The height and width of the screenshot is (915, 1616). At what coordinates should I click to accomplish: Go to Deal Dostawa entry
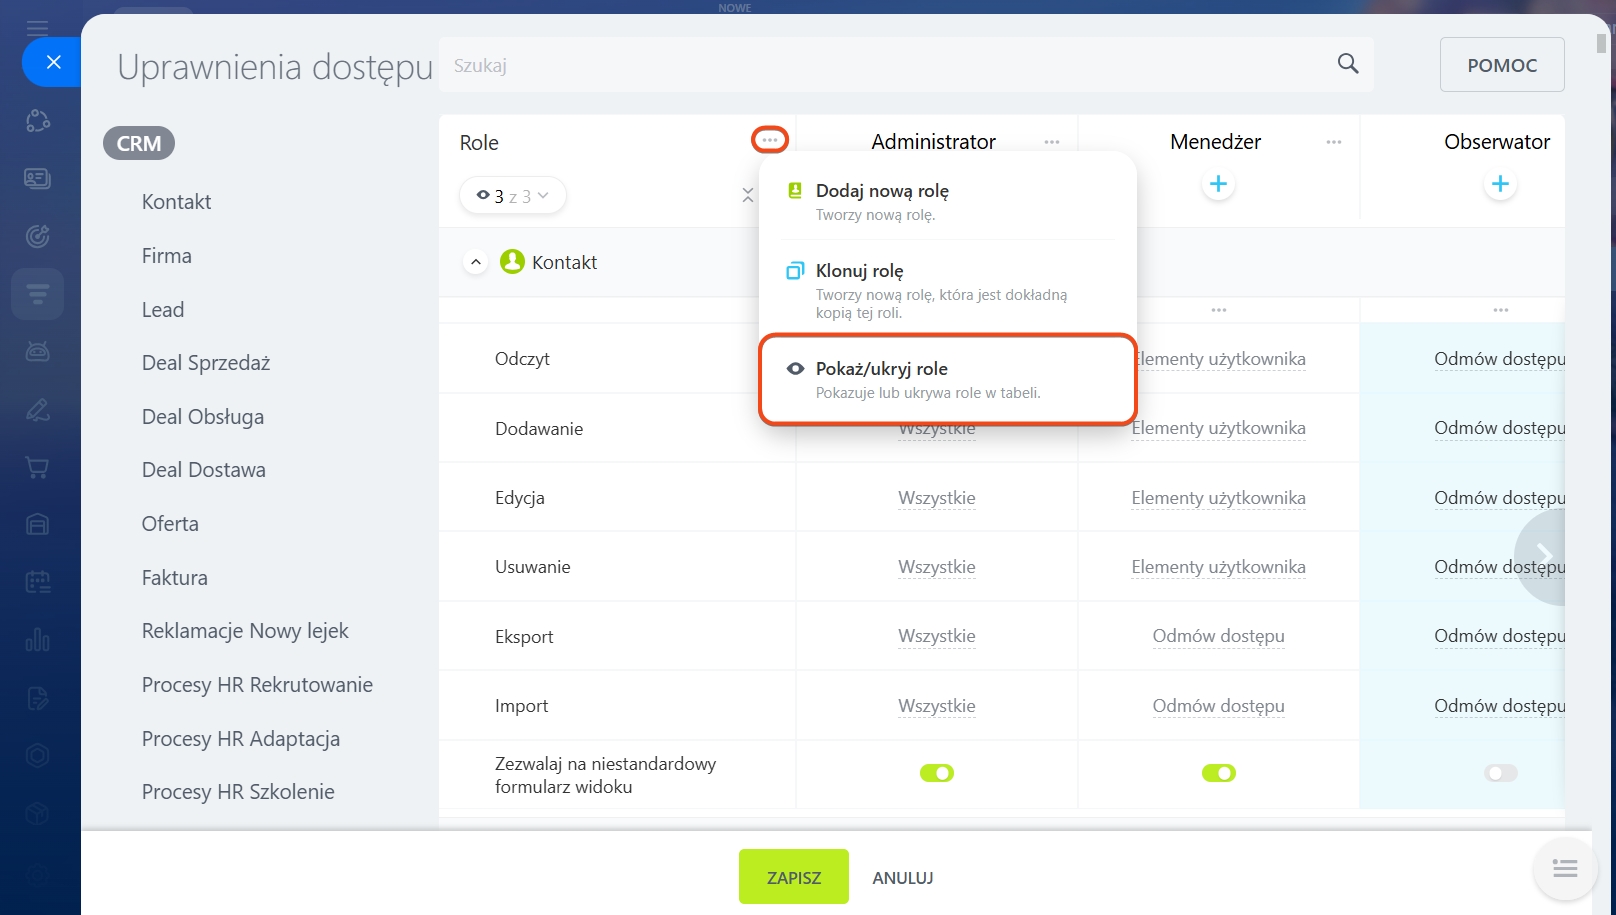tap(204, 470)
